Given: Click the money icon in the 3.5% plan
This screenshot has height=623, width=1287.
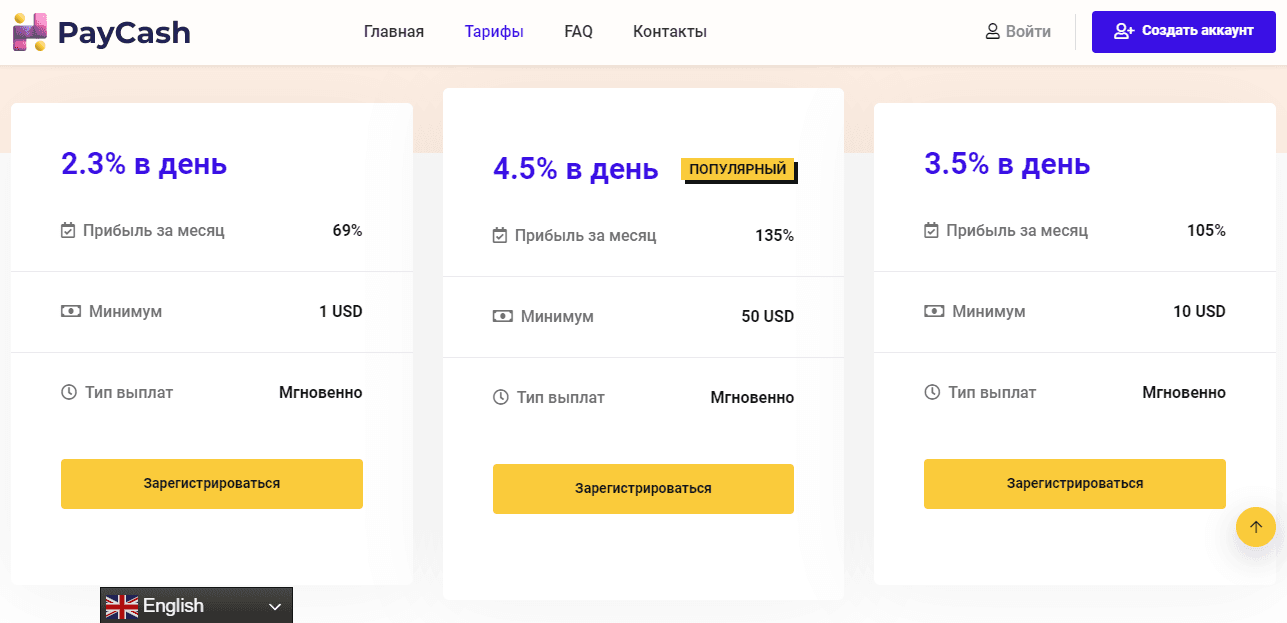Looking at the screenshot, I should pos(933,312).
